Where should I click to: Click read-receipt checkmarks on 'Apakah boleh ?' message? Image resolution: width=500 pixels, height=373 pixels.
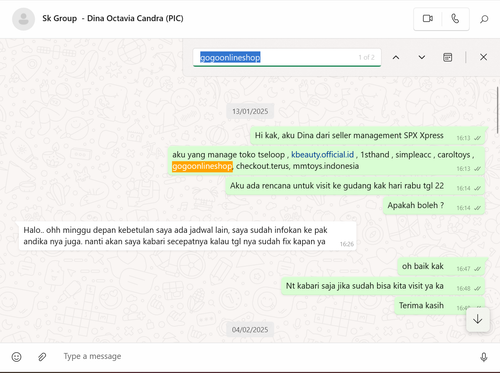[478, 208]
